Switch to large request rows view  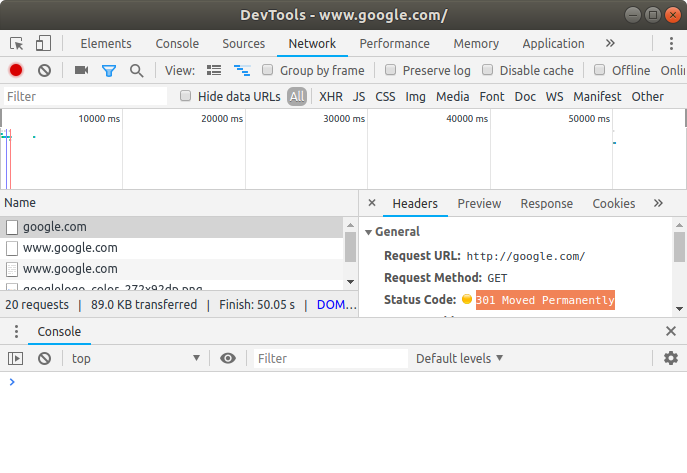(x=214, y=70)
